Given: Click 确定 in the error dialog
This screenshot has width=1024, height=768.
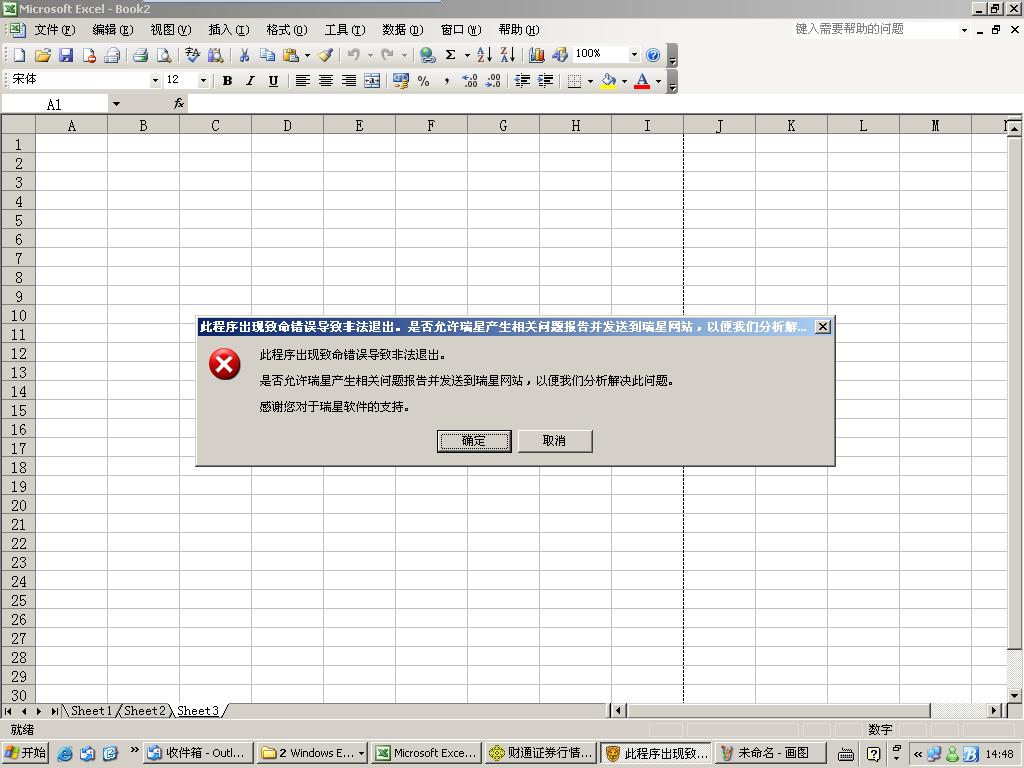Looking at the screenshot, I should click(x=474, y=441).
